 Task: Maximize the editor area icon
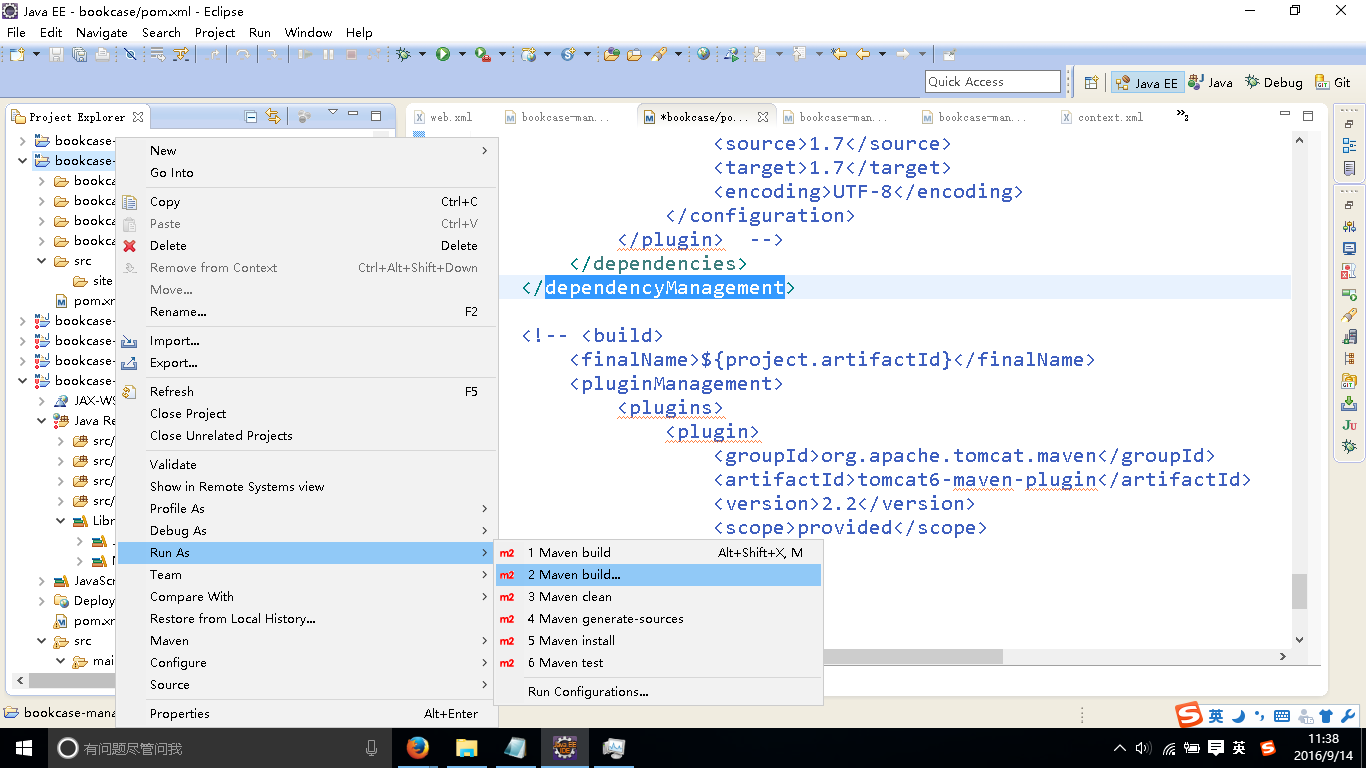click(1307, 116)
